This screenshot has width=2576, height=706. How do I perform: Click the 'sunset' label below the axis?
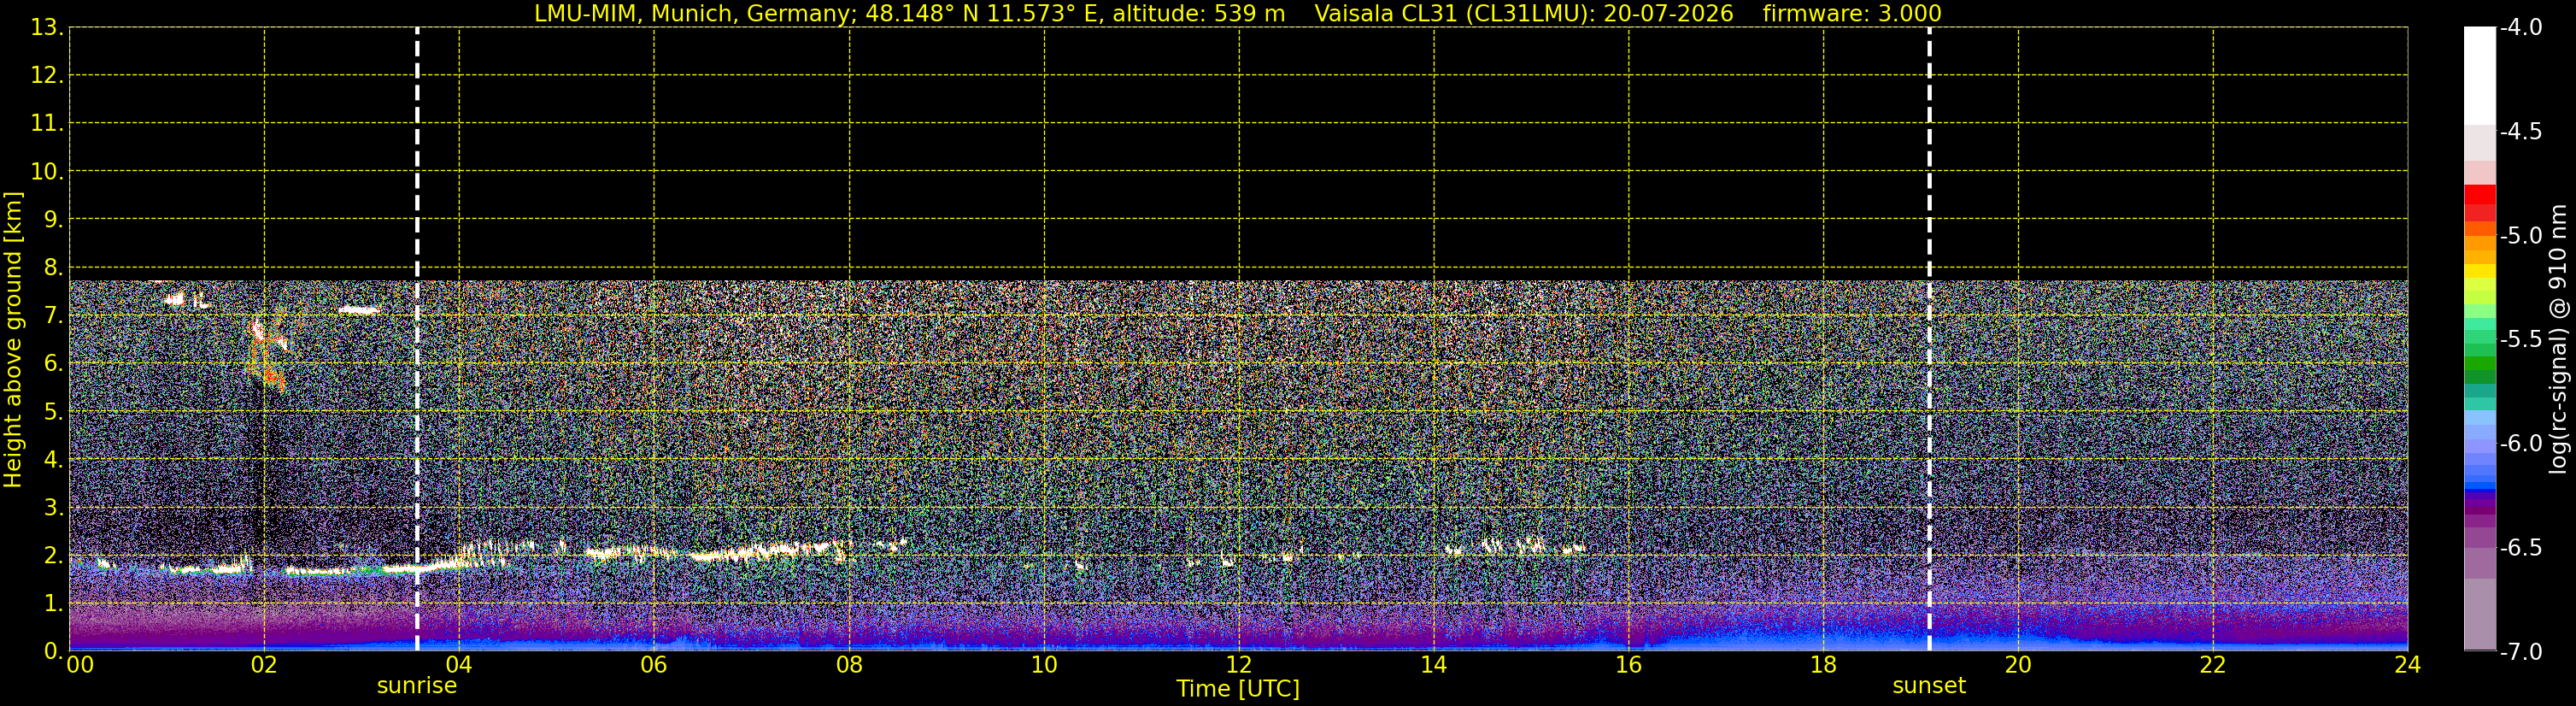1929,686
